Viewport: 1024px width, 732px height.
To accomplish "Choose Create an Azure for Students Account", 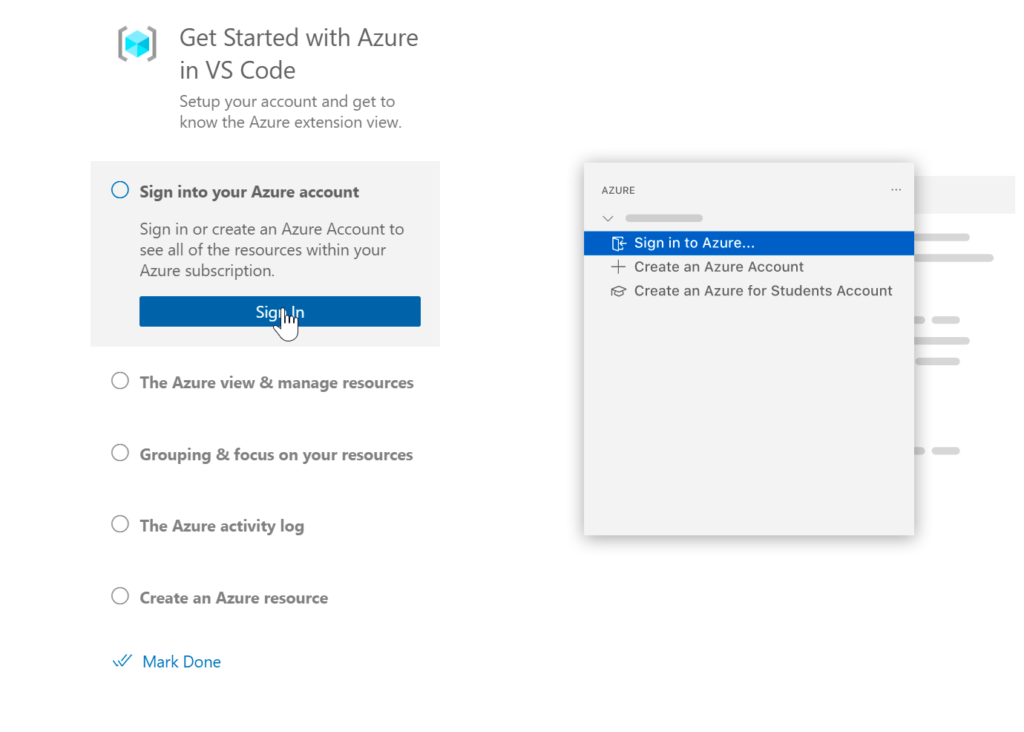I will click(762, 291).
